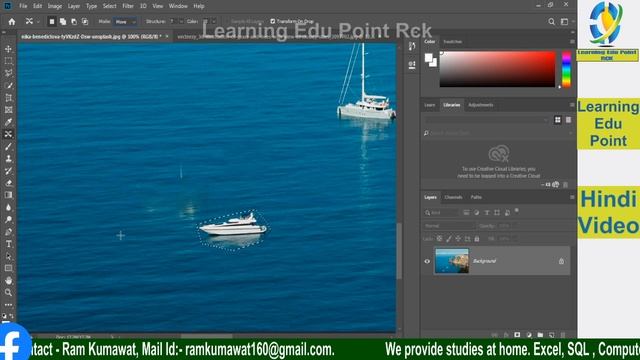The height and width of the screenshot is (360, 640).
Task: Switch to the Learn tab
Action: pos(429,105)
